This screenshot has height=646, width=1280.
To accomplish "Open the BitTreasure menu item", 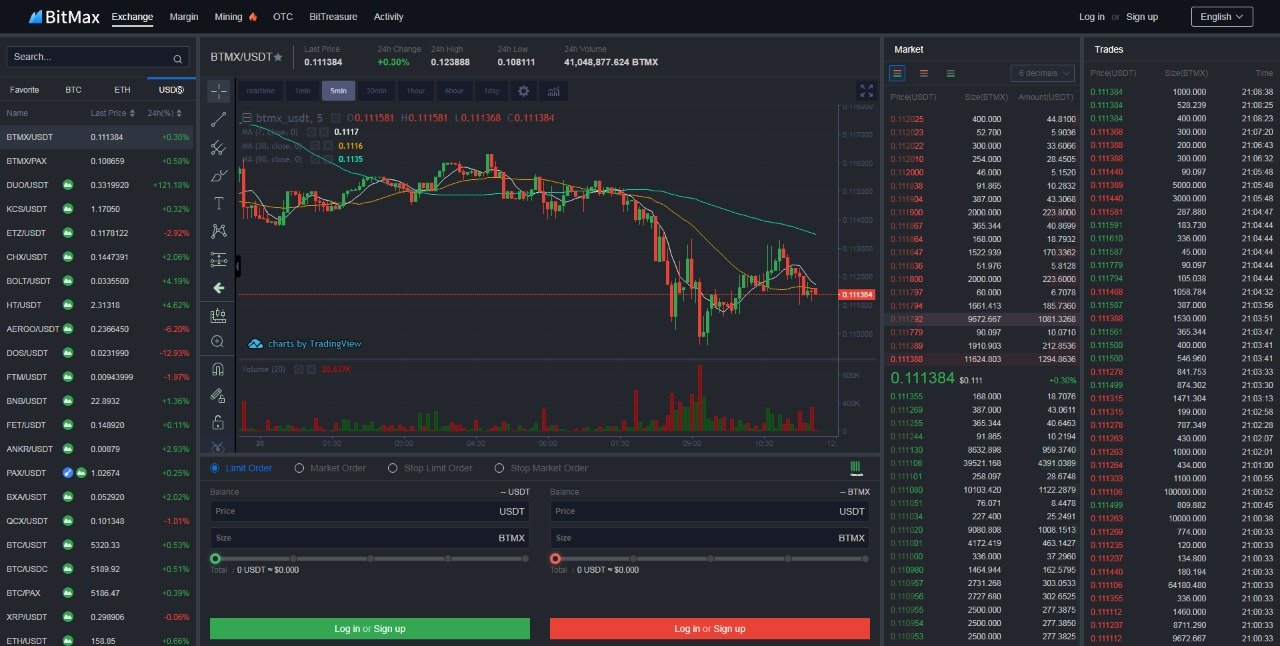I will pos(333,17).
